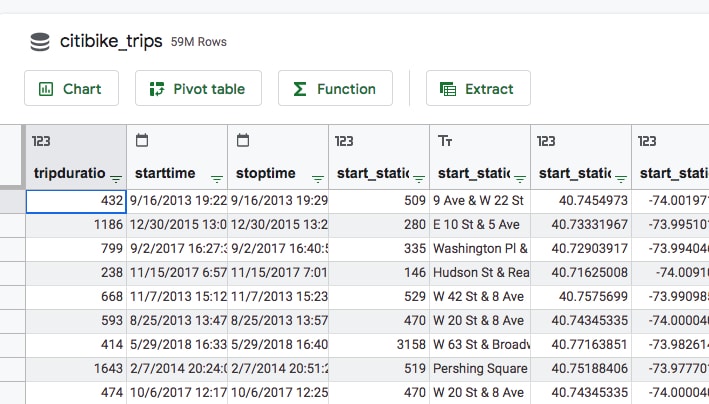Select latitude cell 40.77163851
The height and width of the screenshot is (404, 709).
(x=581, y=345)
